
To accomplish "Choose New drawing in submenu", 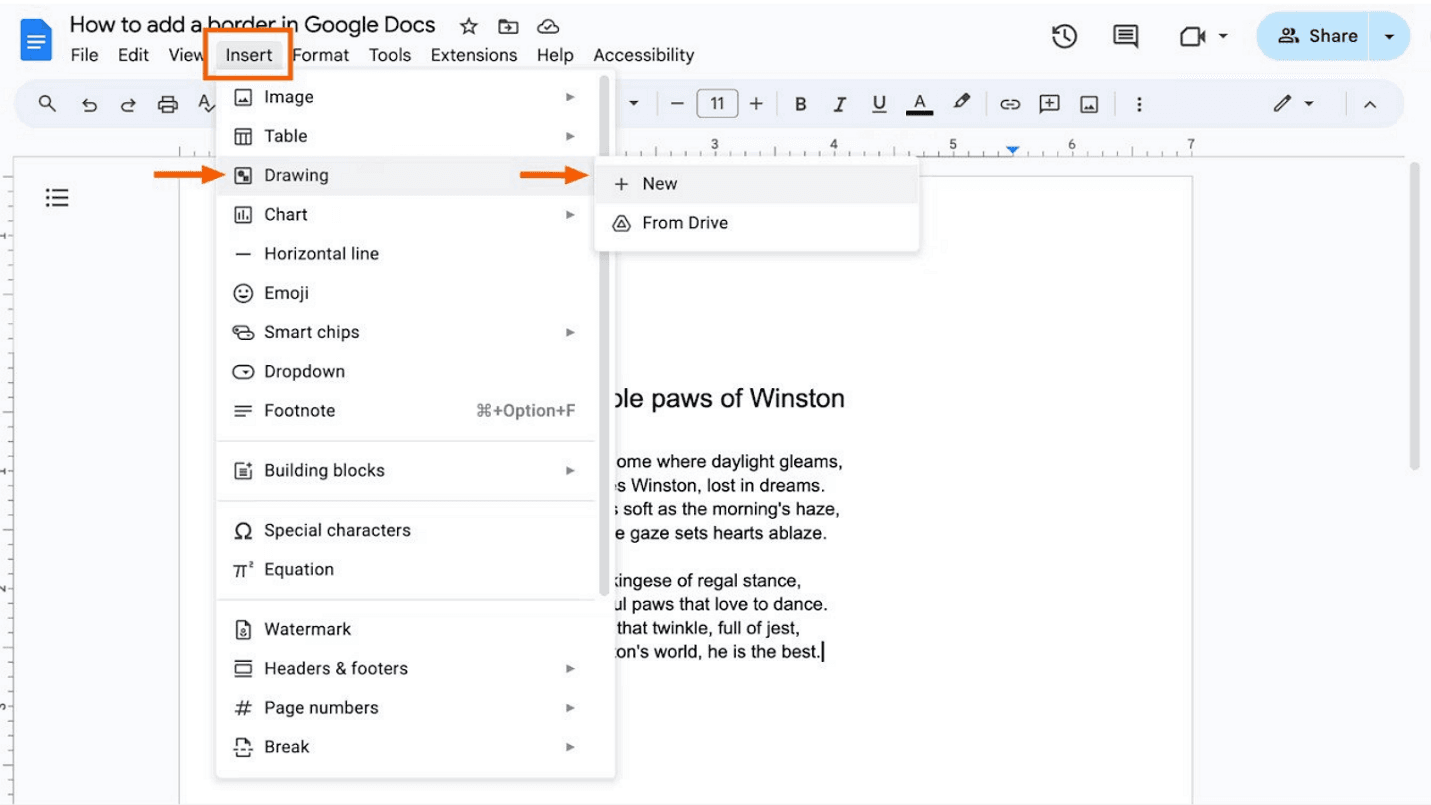I will [x=756, y=184].
